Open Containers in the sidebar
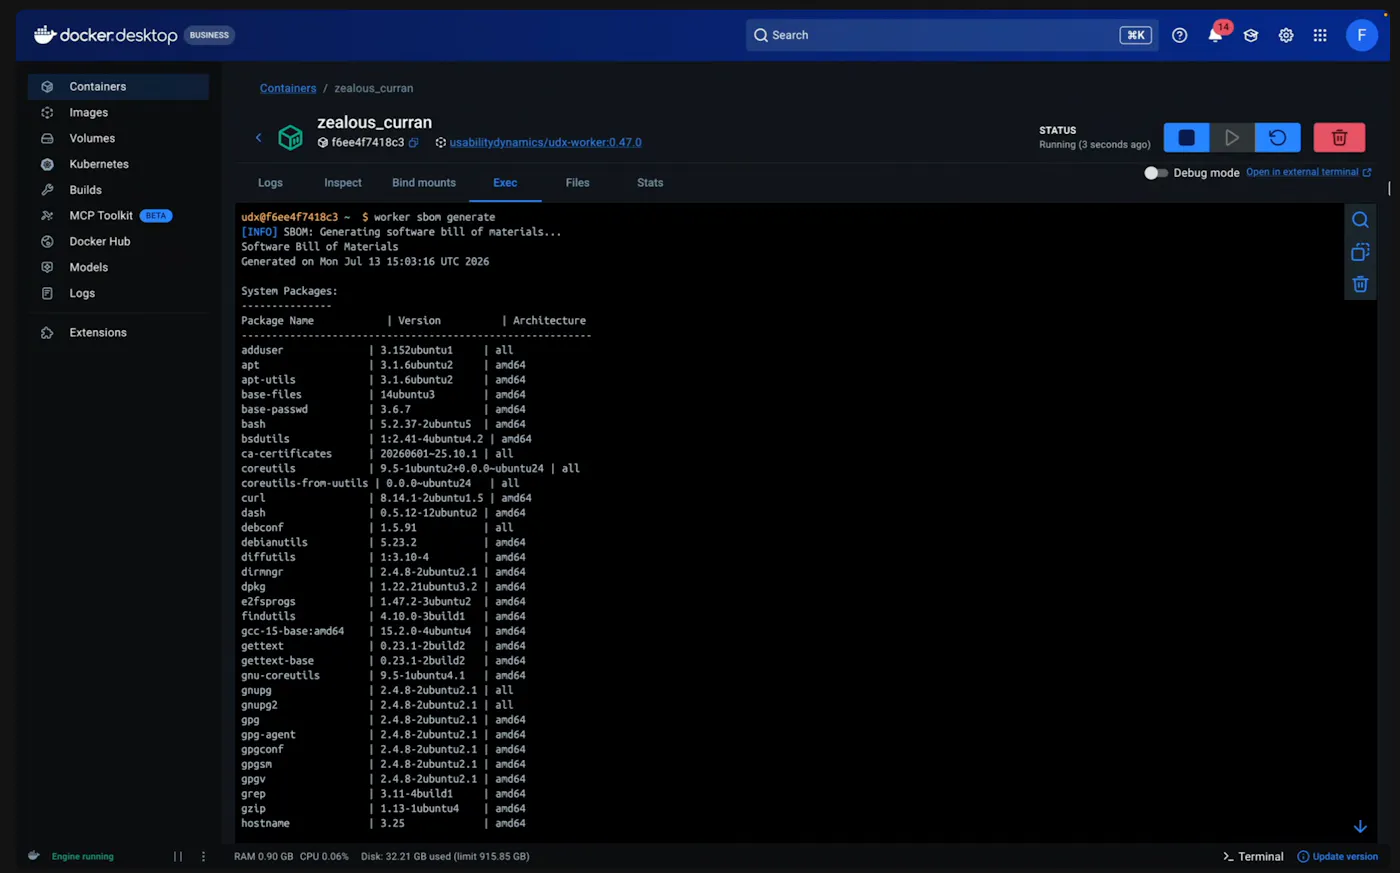Viewport: 1400px width, 873px height. coord(118,87)
